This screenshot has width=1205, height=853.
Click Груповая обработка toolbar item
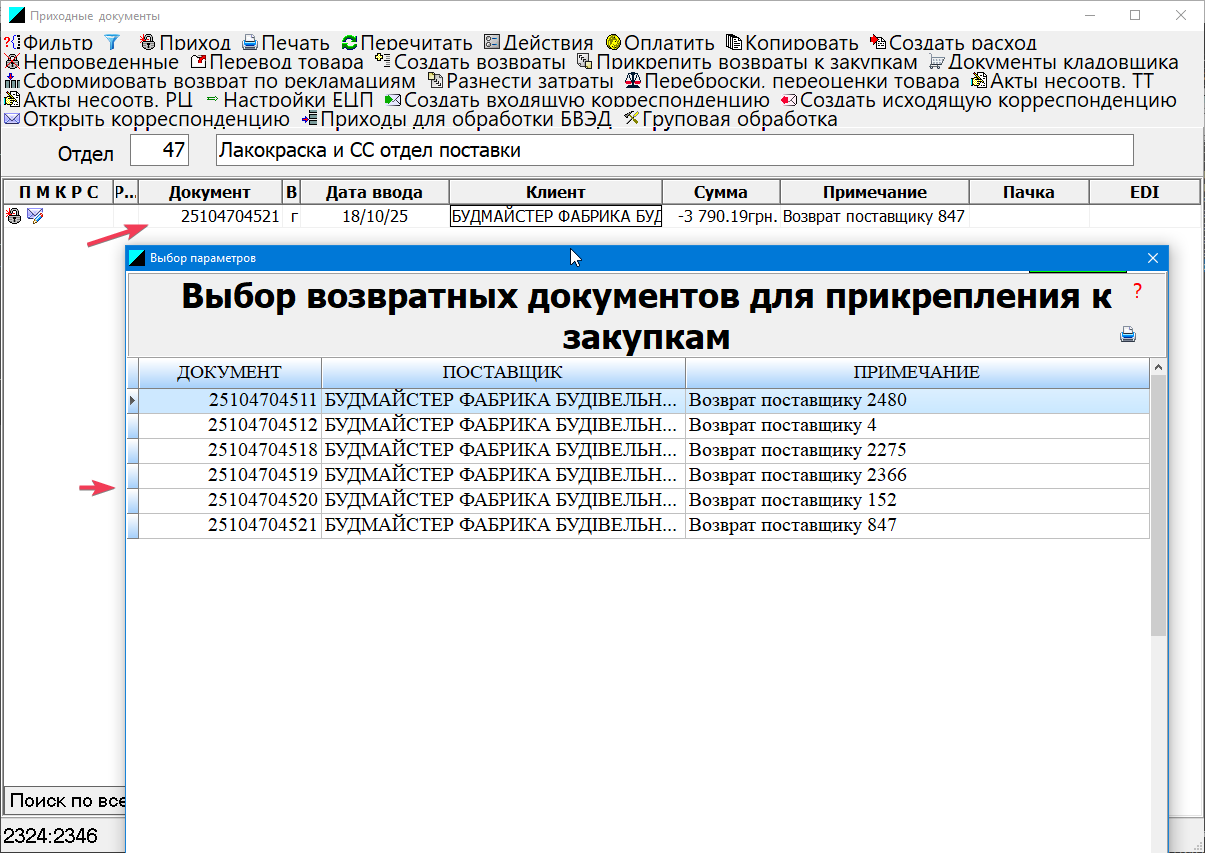point(730,119)
